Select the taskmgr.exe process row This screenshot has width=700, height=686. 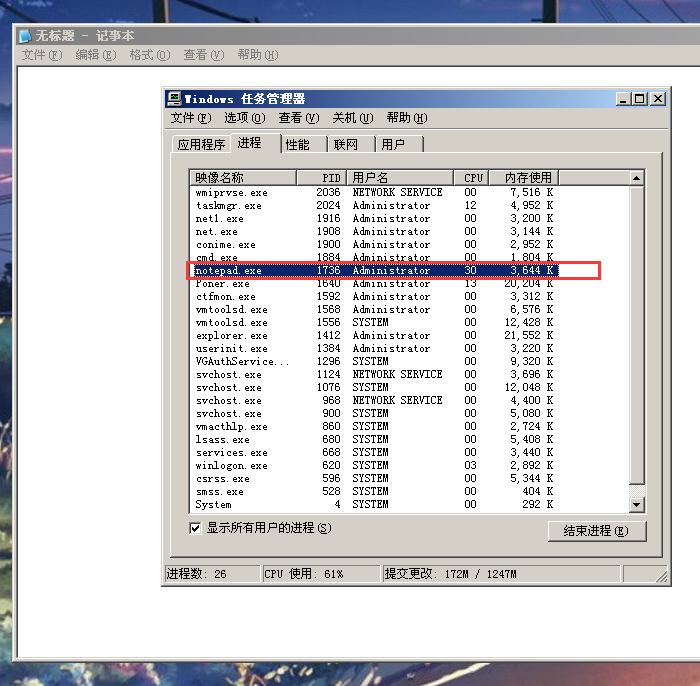pyautogui.click(x=375, y=206)
